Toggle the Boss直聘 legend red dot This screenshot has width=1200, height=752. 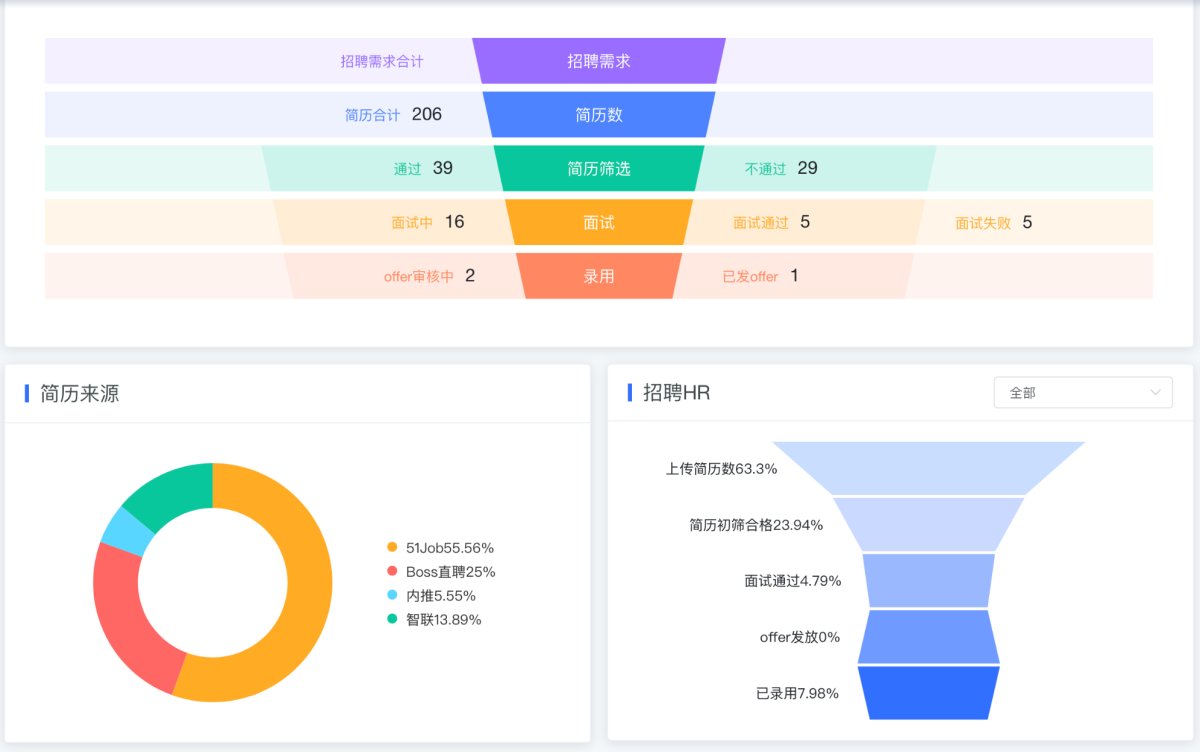click(x=392, y=571)
